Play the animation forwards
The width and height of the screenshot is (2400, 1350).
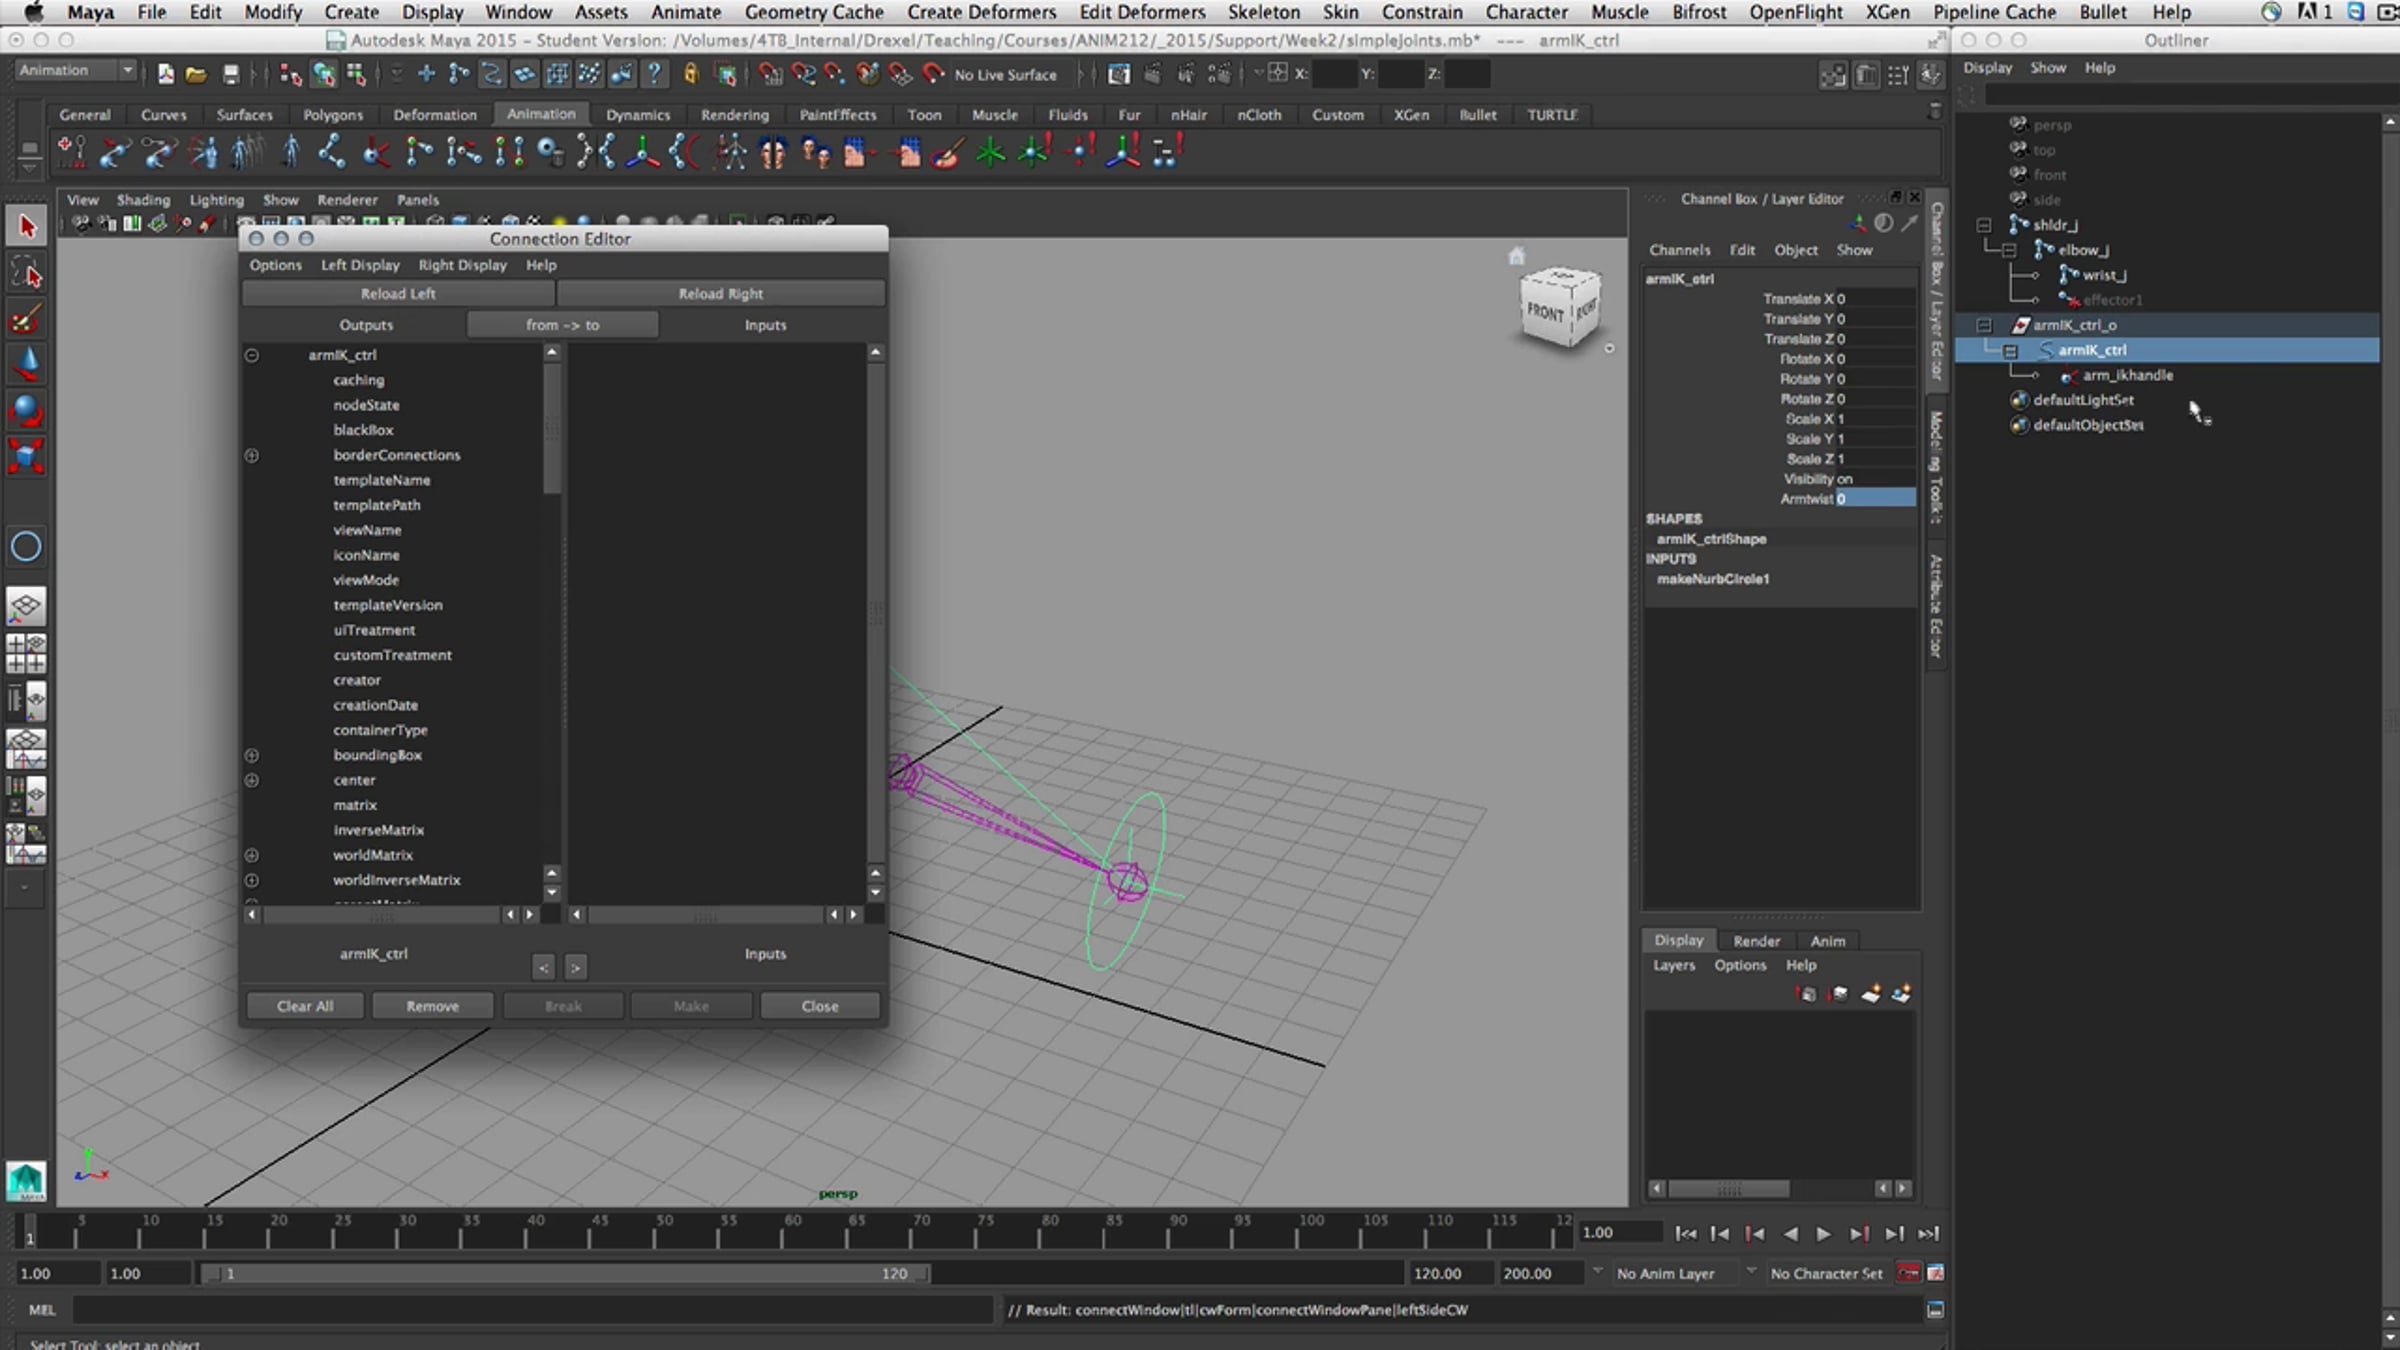1823,1234
